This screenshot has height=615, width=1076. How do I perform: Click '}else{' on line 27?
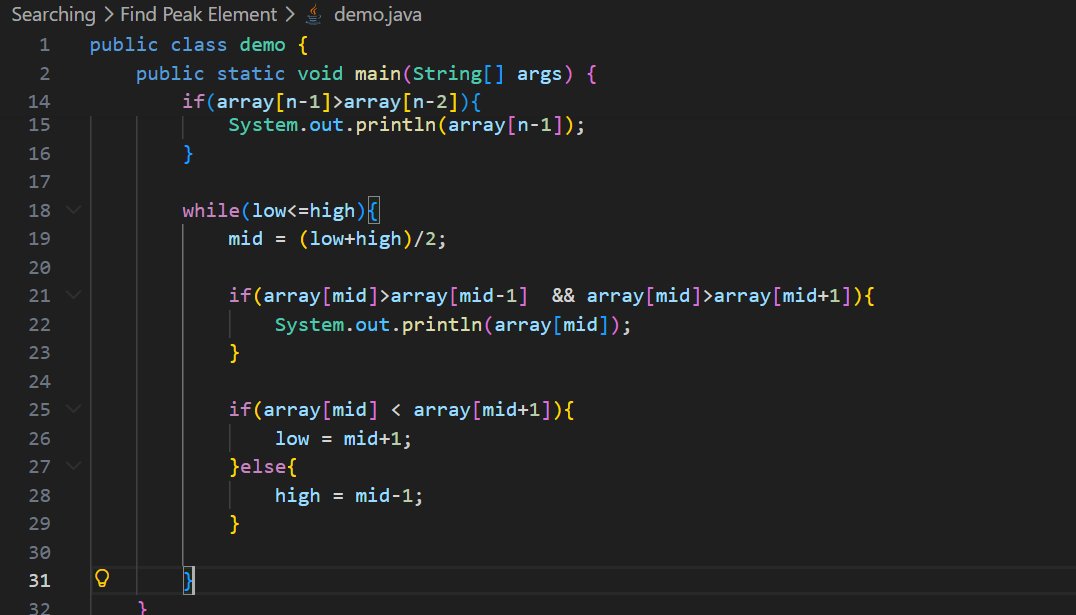point(263,467)
